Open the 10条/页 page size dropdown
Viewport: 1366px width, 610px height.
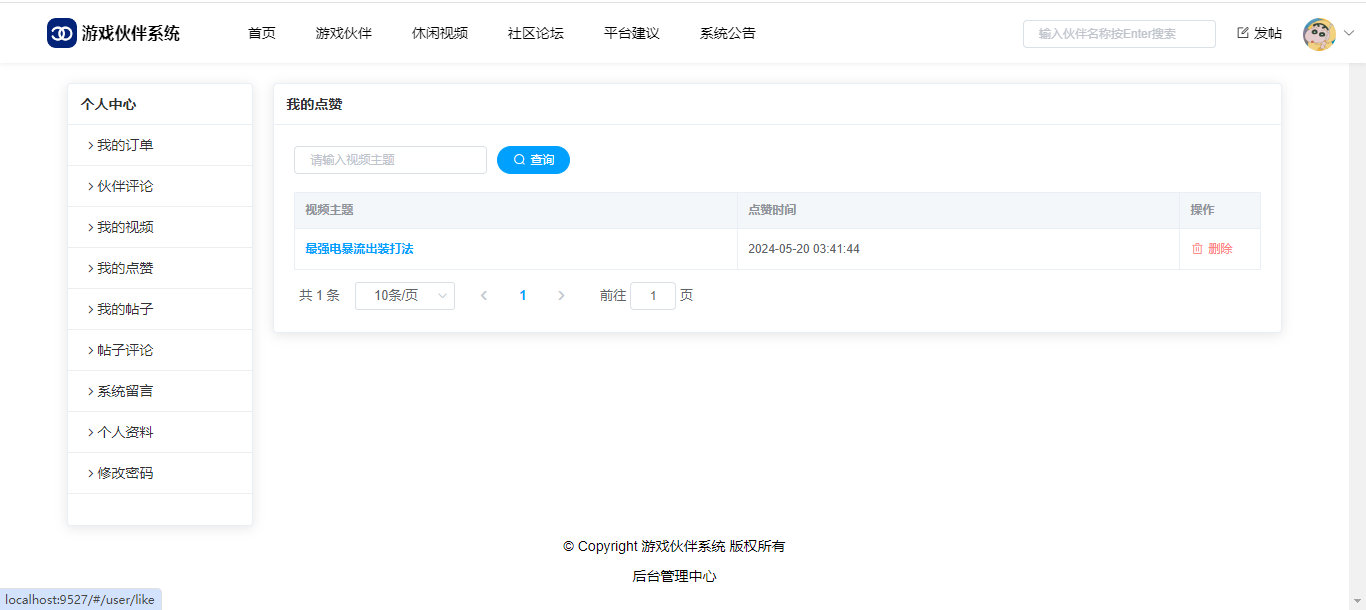pos(405,296)
